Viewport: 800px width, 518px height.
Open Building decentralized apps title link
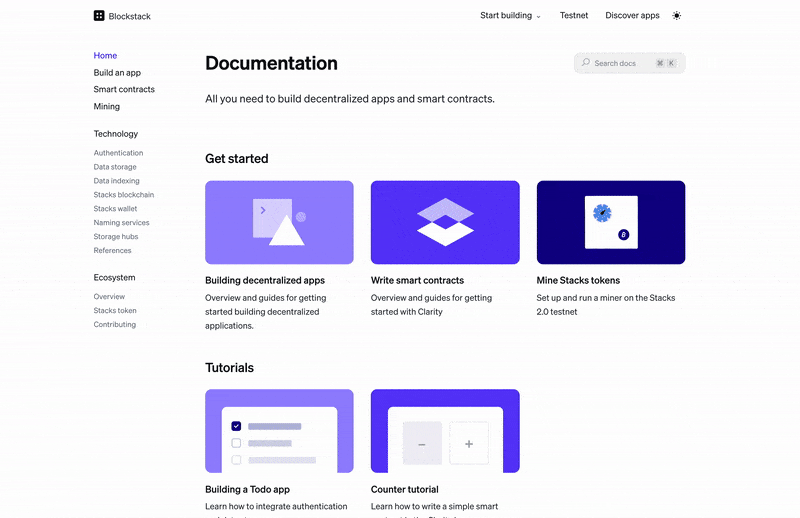(x=265, y=280)
